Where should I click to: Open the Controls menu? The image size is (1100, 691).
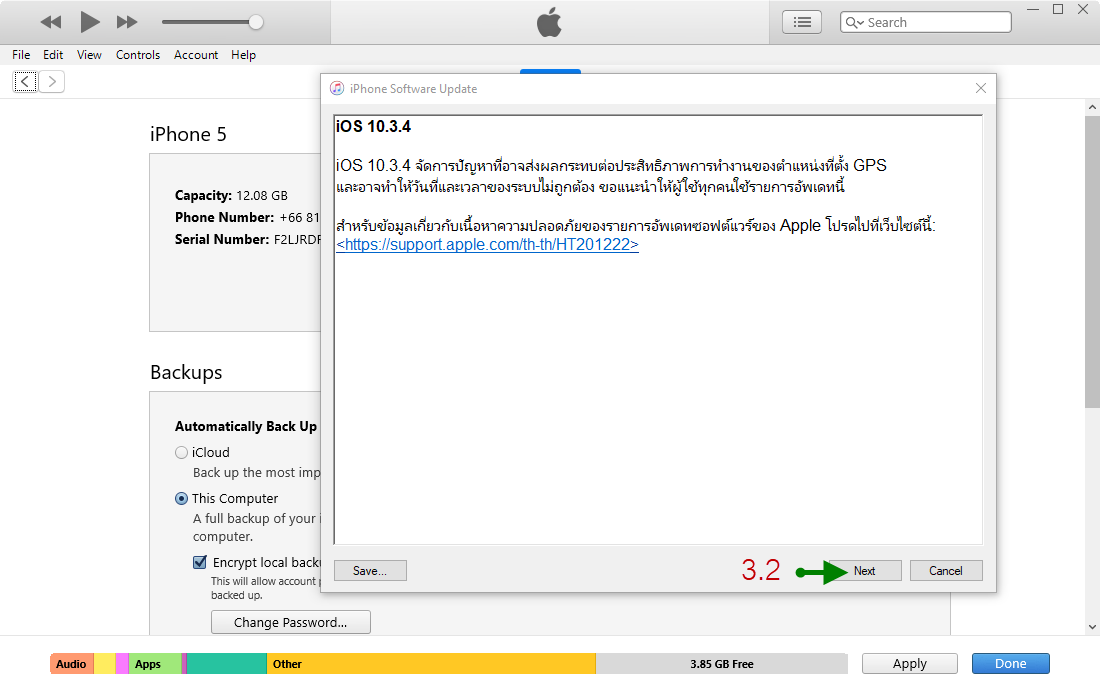138,55
